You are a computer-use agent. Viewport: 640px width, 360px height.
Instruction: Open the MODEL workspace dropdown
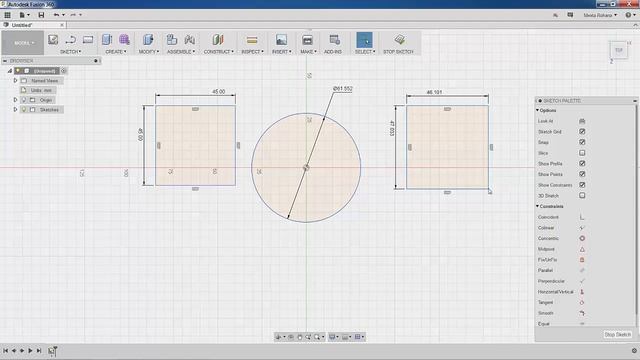click(x=23, y=43)
